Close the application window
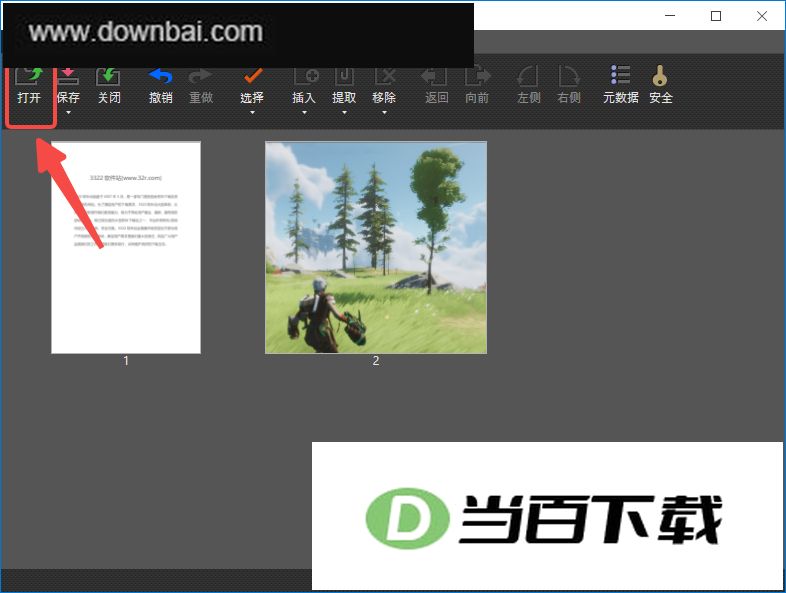The width and height of the screenshot is (786, 593). coord(762,16)
